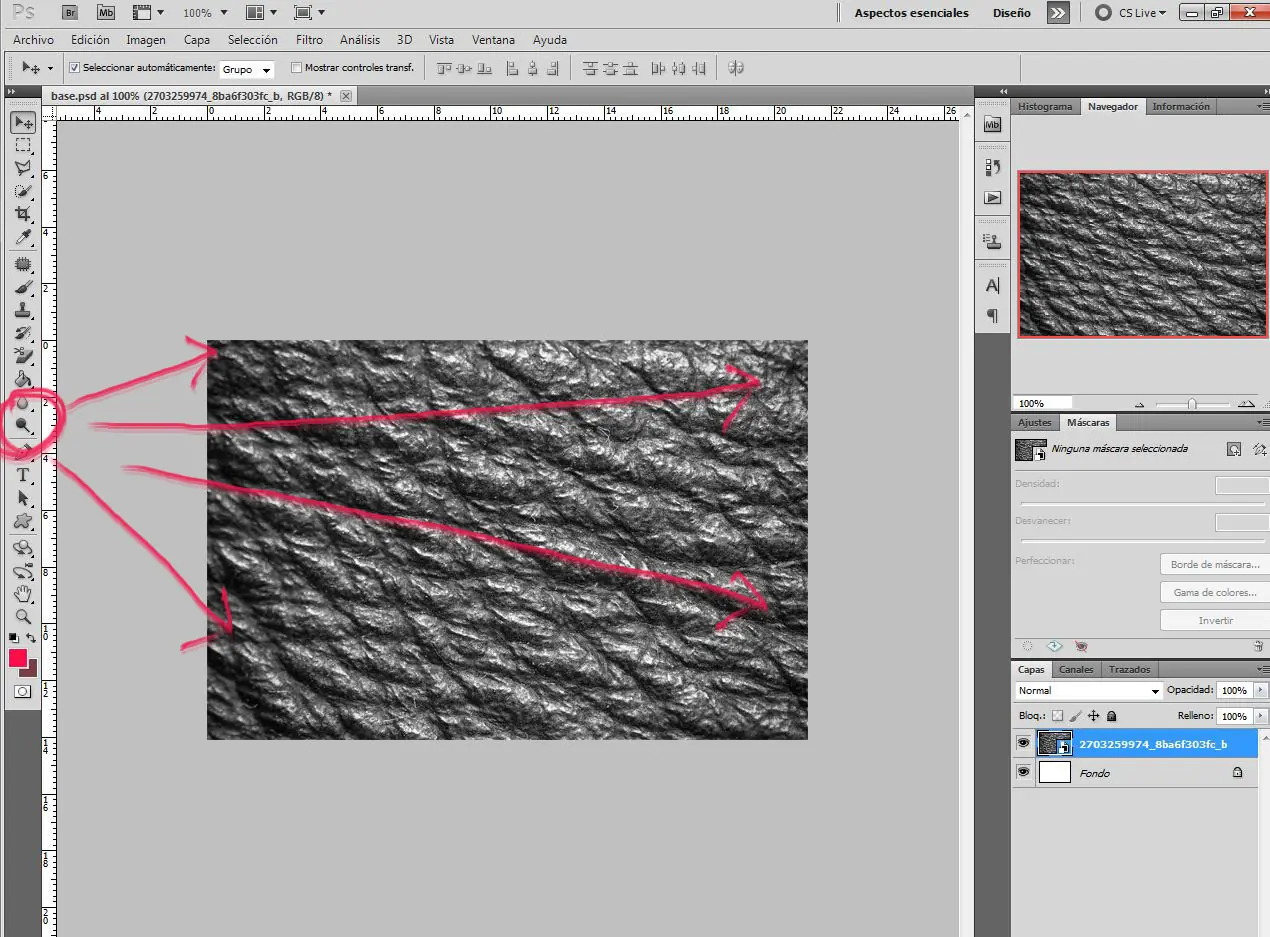
Task: Switch to the Ajustes tab
Action: [x=1034, y=422]
